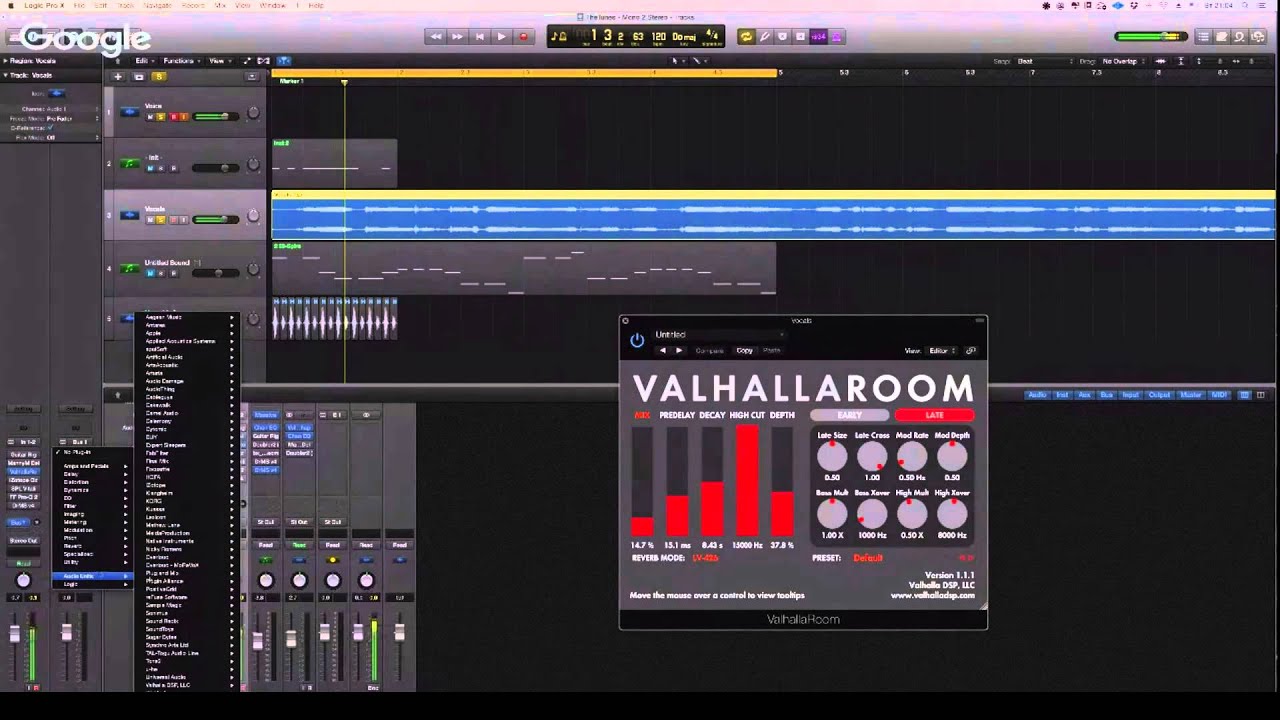Click the Vocals track icon
The height and width of the screenshot is (720, 1280).
(x=130, y=215)
